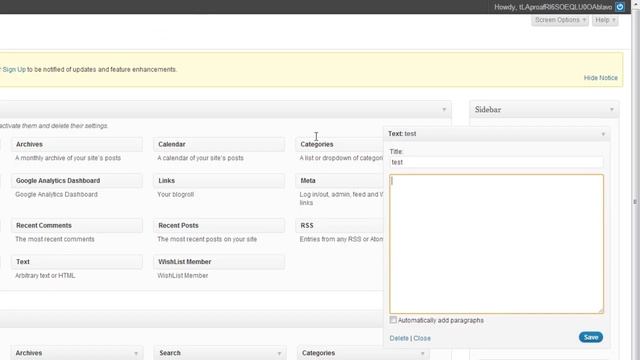Click the Delete link in Text widget
Viewport: 640px width, 360px height.
(x=399, y=338)
